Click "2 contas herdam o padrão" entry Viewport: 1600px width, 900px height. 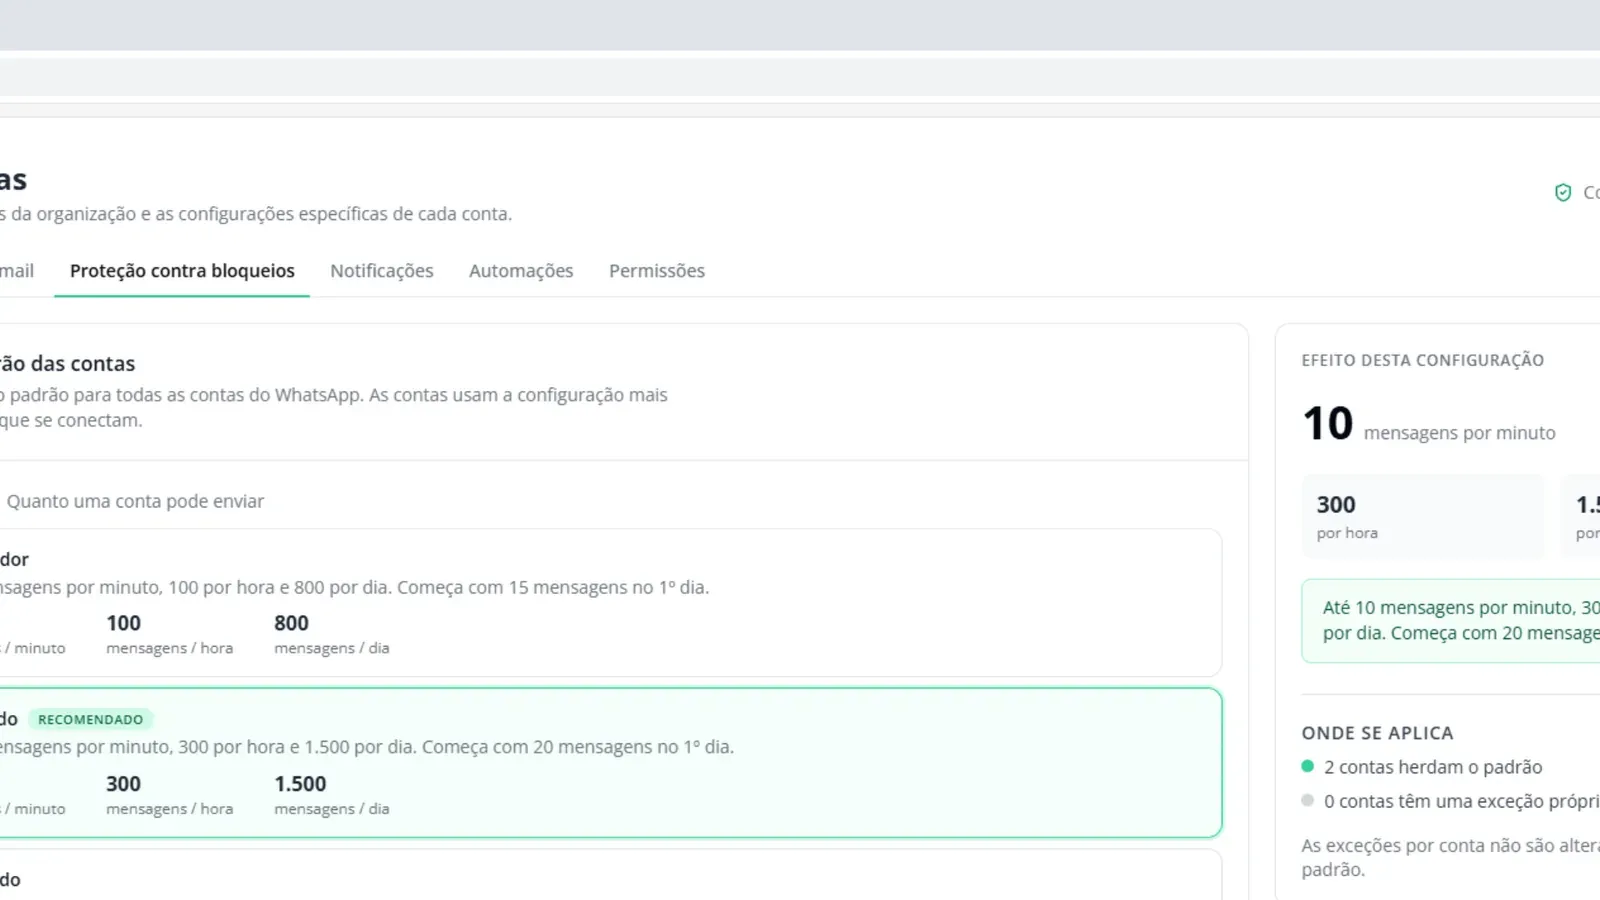(1422, 767)
